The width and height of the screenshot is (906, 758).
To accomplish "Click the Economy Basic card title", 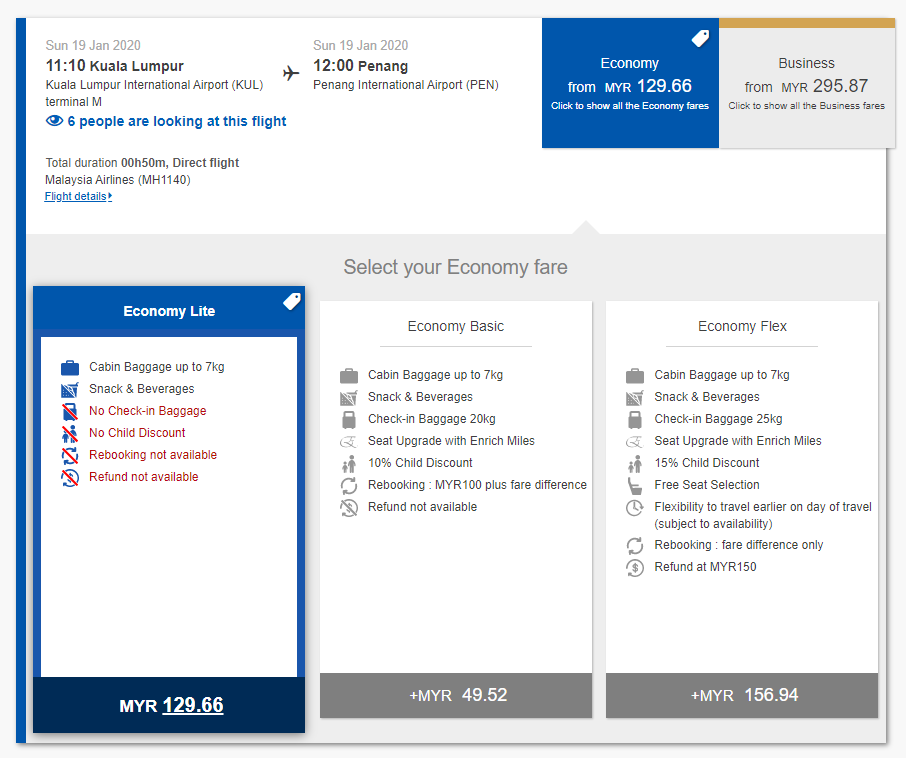I will point(456,326).
